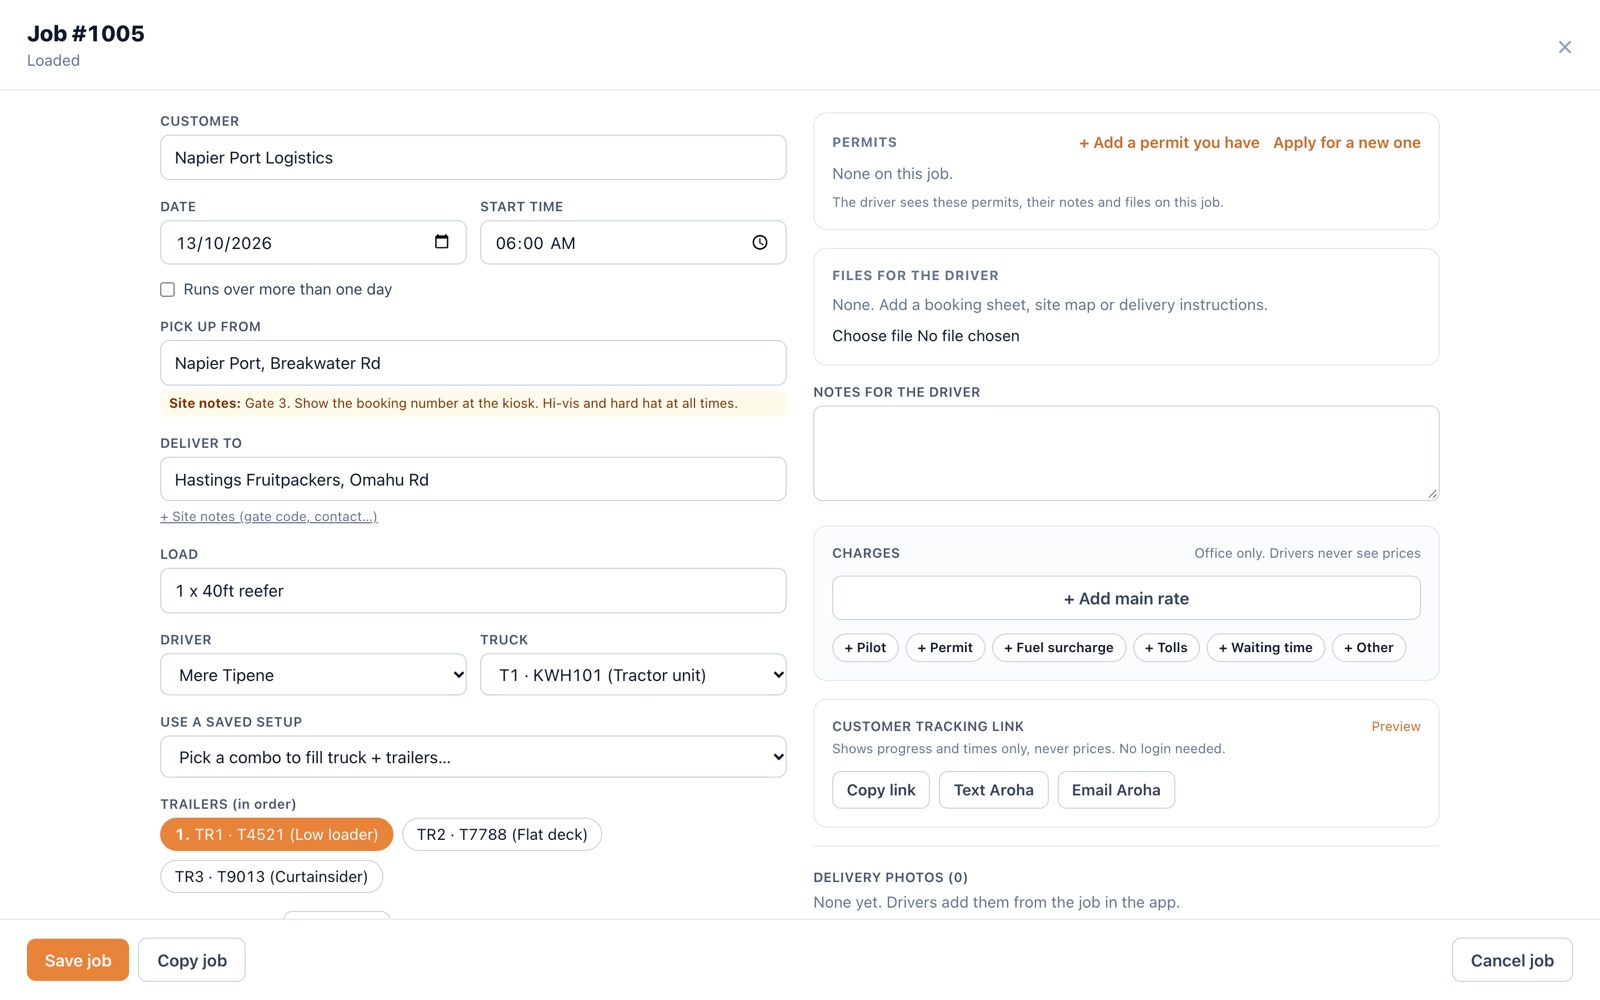Add a Waiting time charge
The height and width of the screenshot is (1000, 1600).
click(x=1265, y=647)
